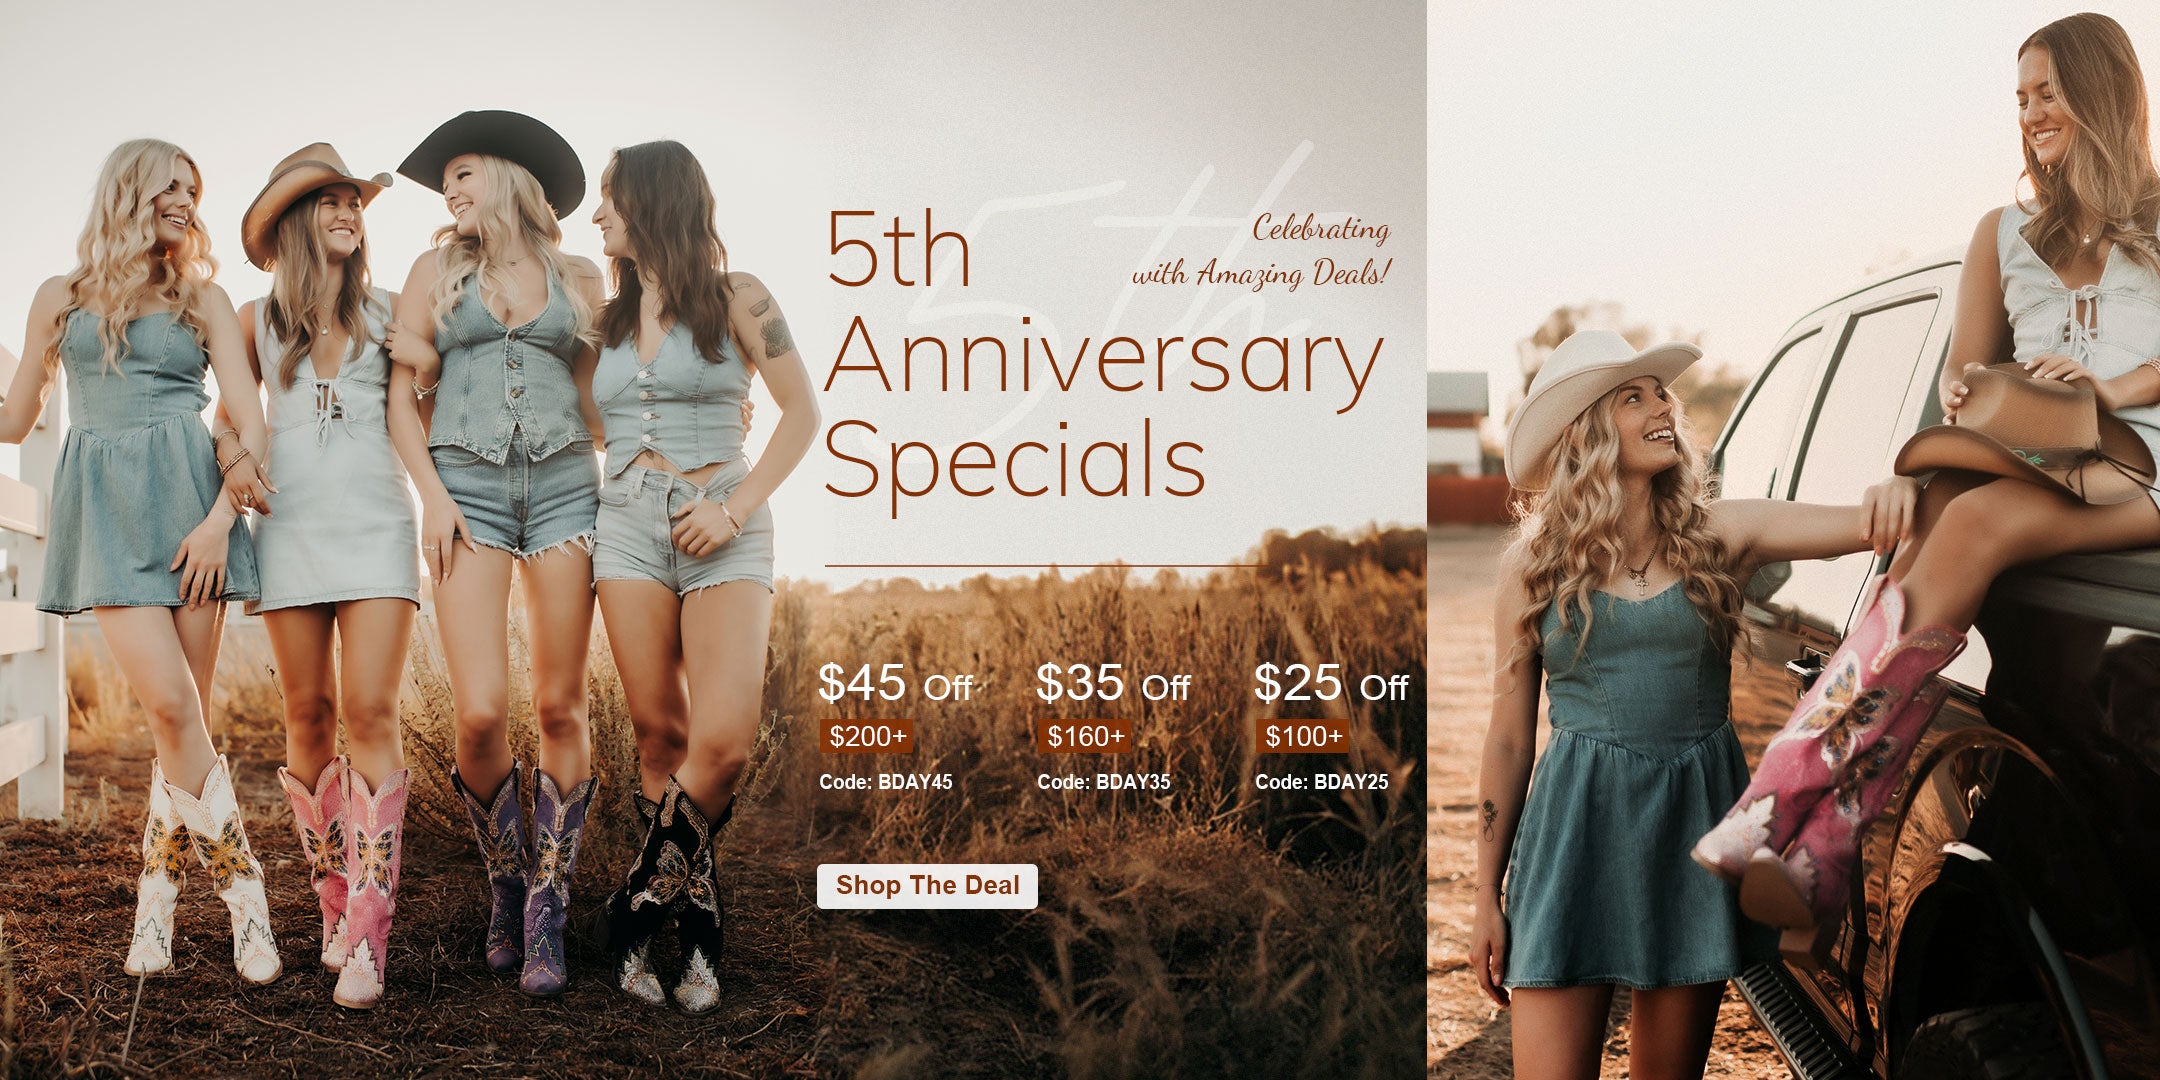Click the white butterfly cowboy boots

point(202,868)
